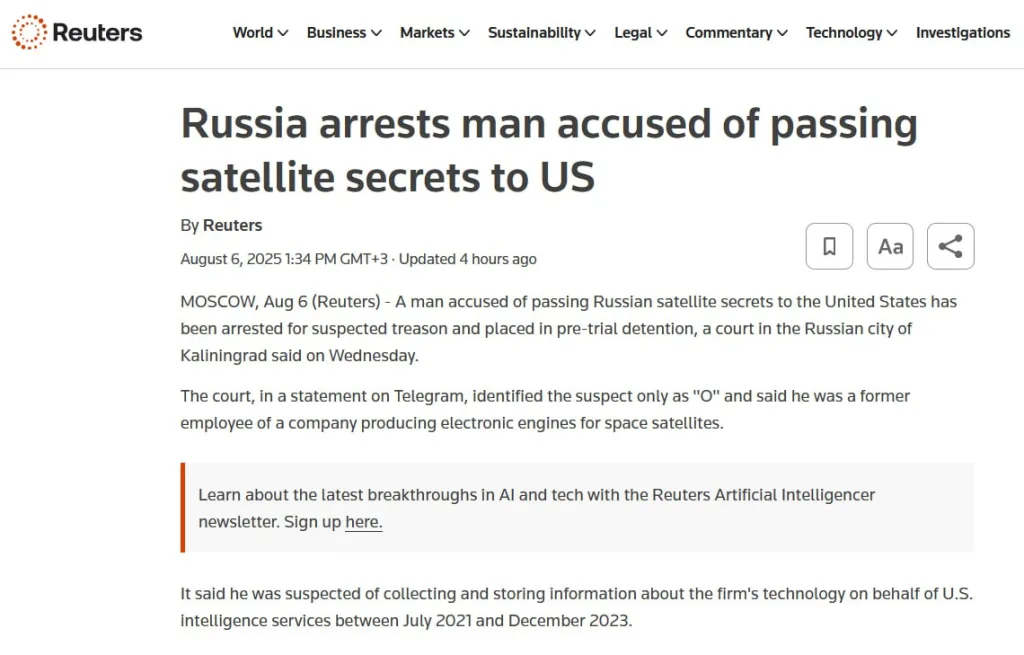Click the article headline about satellite secrets
The height and width of the screenshot is (655, 1024).
tap(549, 150)
